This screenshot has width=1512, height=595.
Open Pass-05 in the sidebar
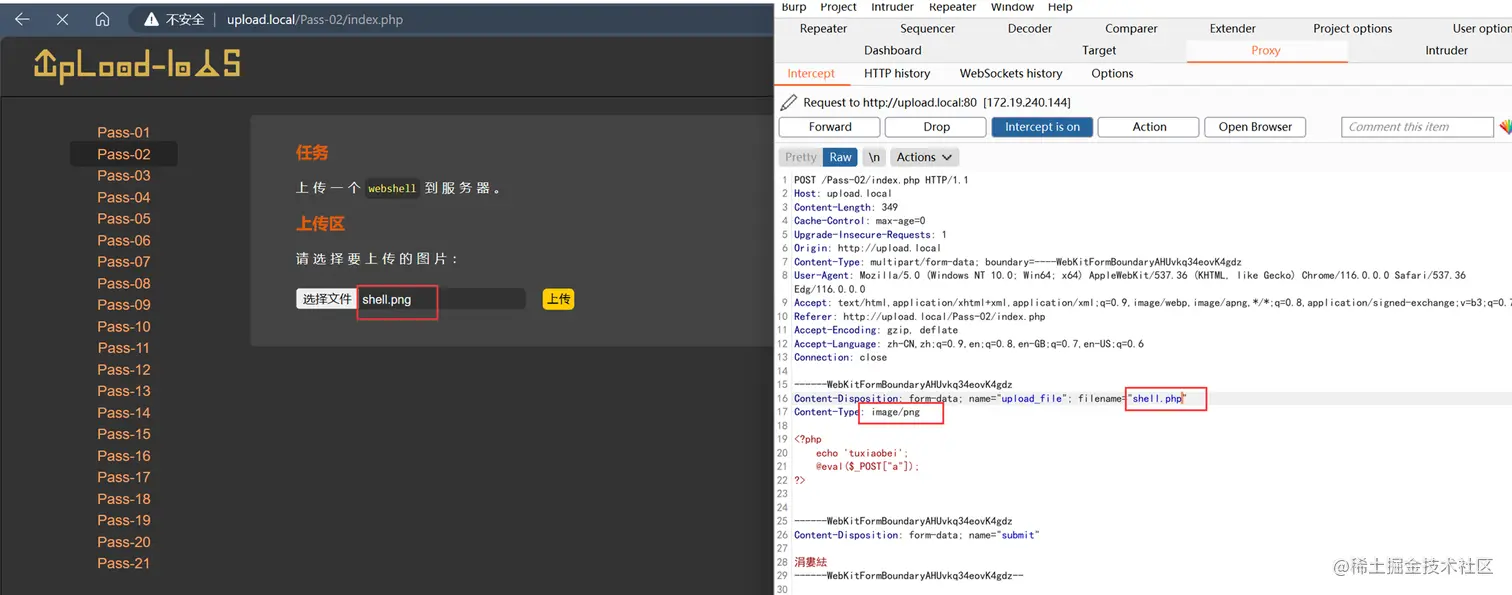click(x=124, y=218)
